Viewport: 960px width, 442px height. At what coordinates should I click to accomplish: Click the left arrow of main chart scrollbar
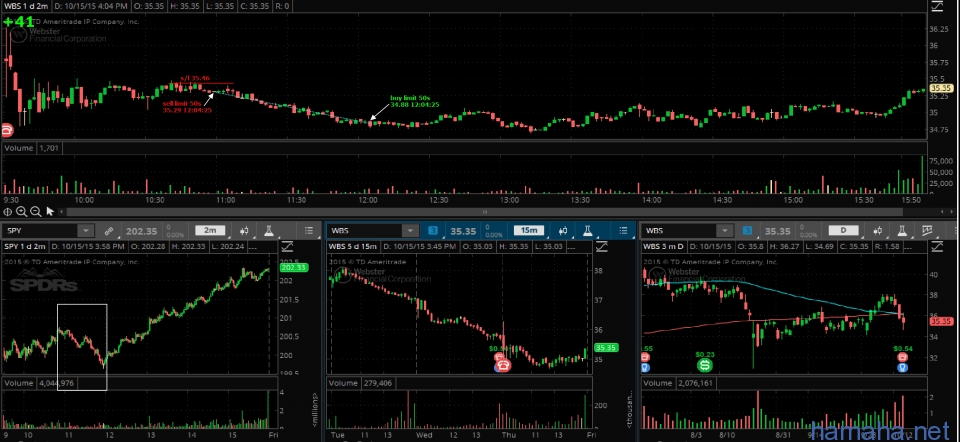pyautogui.click(x=62, y=212)
